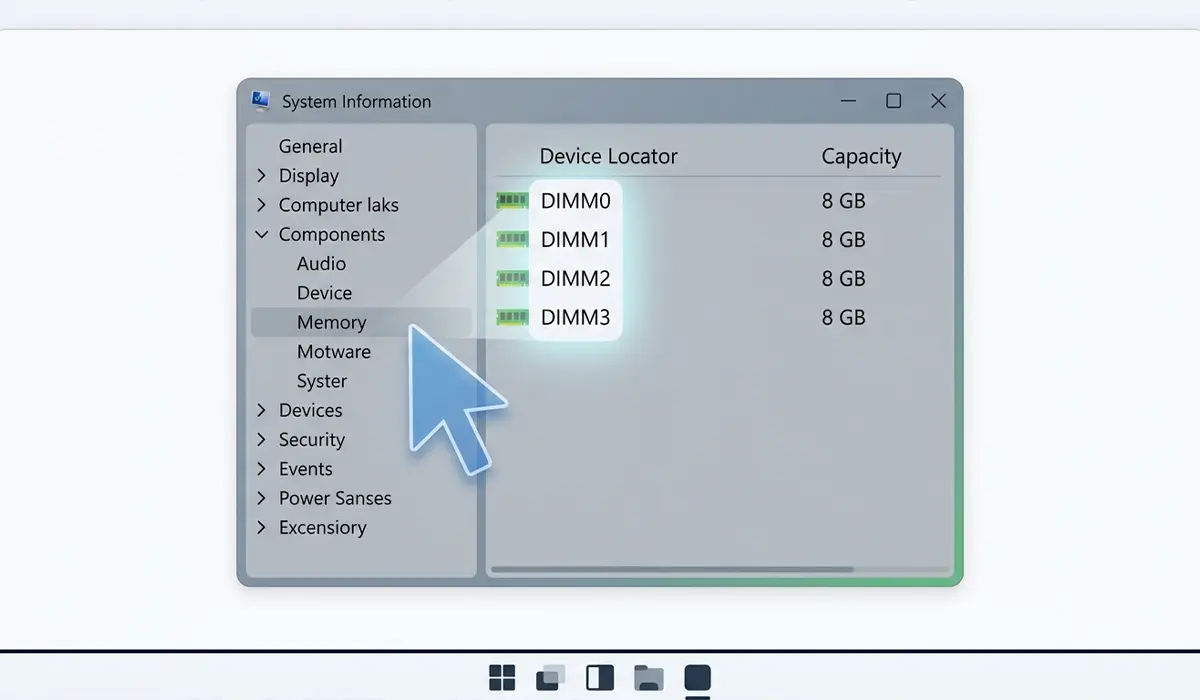Select the DIMM0 row text
Screen dimensions: 1200x700
(575, 201)
